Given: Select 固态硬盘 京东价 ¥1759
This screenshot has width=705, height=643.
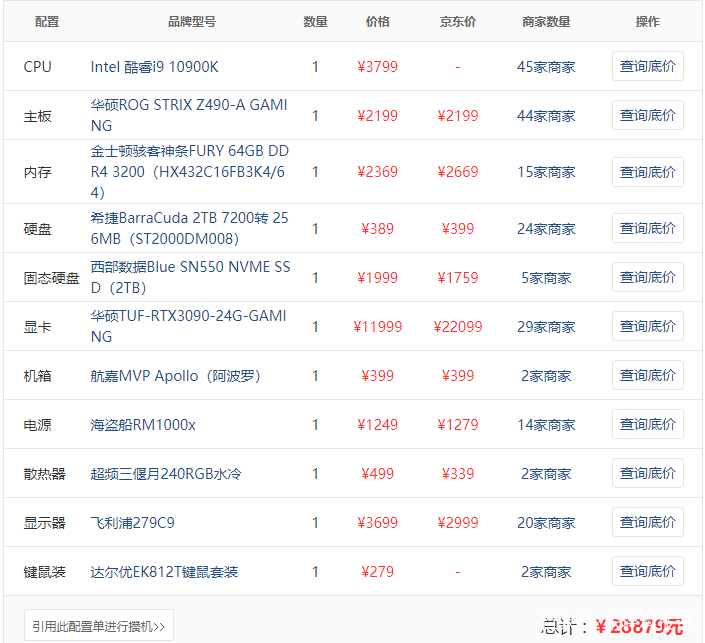Looking at the screenshot, I should 458,278.
